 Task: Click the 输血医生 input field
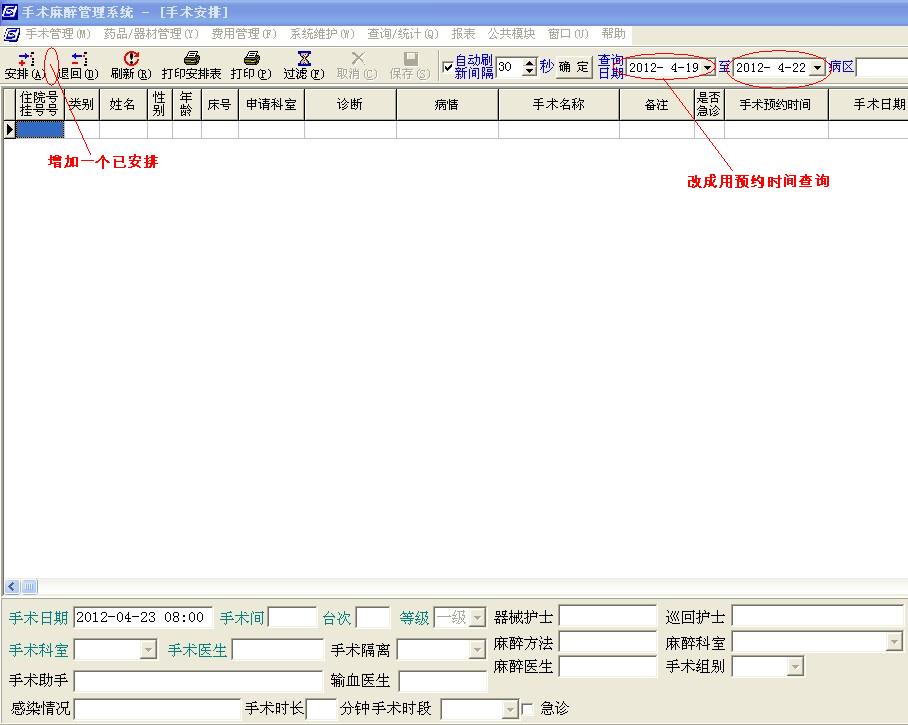(442, 681)
